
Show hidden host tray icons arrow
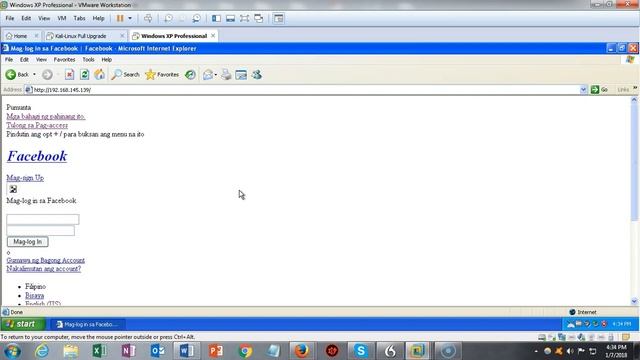(x=536, y=351)
